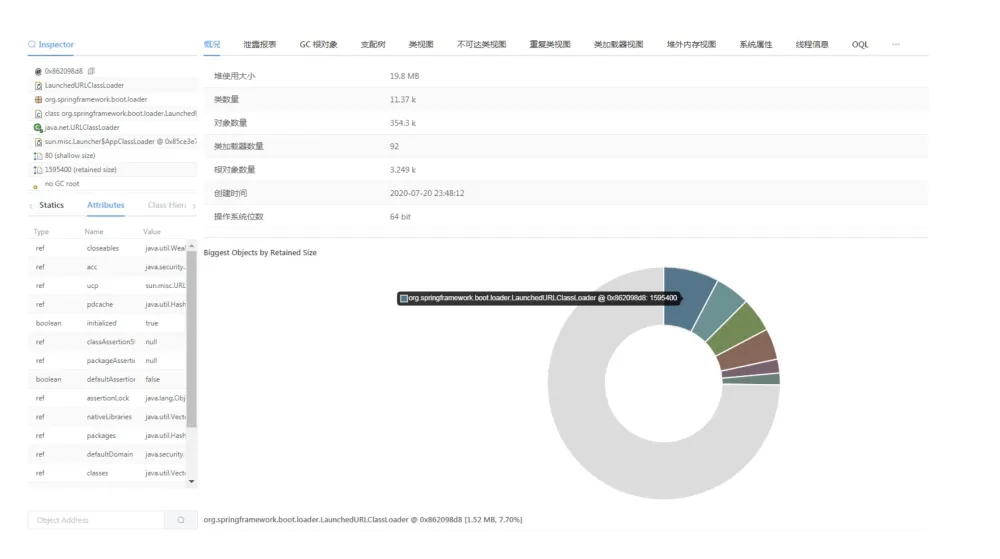Click the 19.8 MB heap size value
This screenshot has width=1000, height=559.
(404, 76)
